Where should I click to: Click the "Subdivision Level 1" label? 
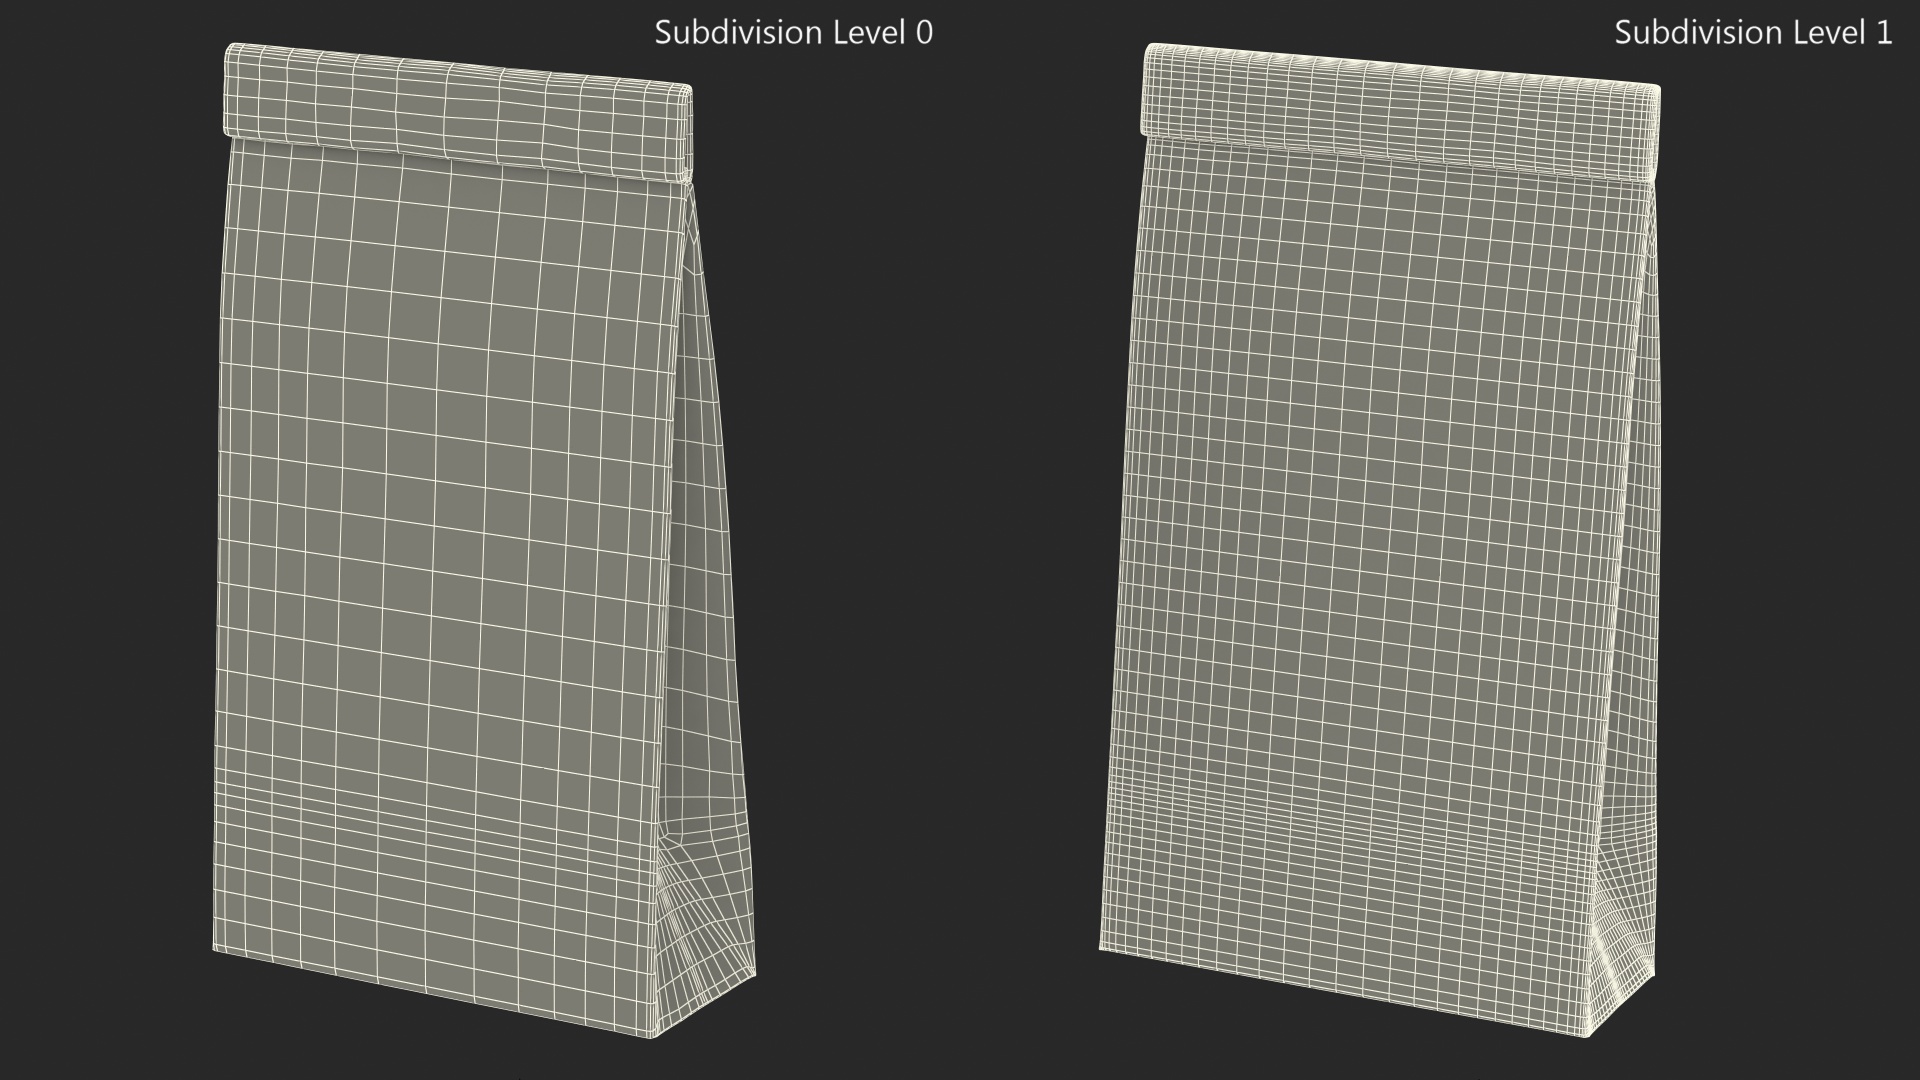coord(1752,32)
